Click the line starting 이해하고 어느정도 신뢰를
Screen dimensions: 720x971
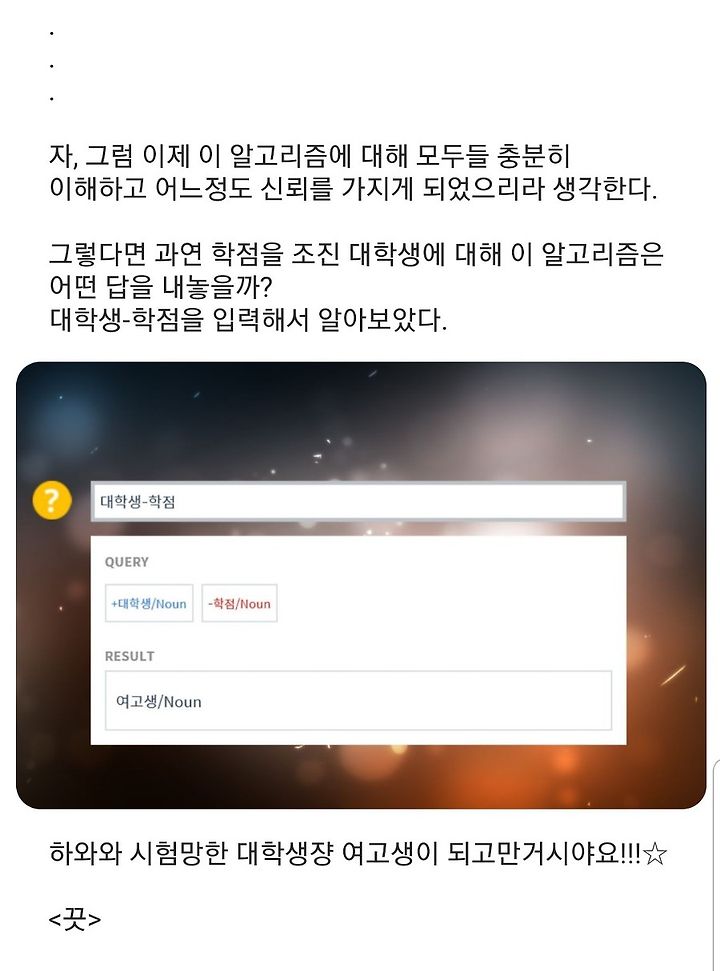(353, 188)
